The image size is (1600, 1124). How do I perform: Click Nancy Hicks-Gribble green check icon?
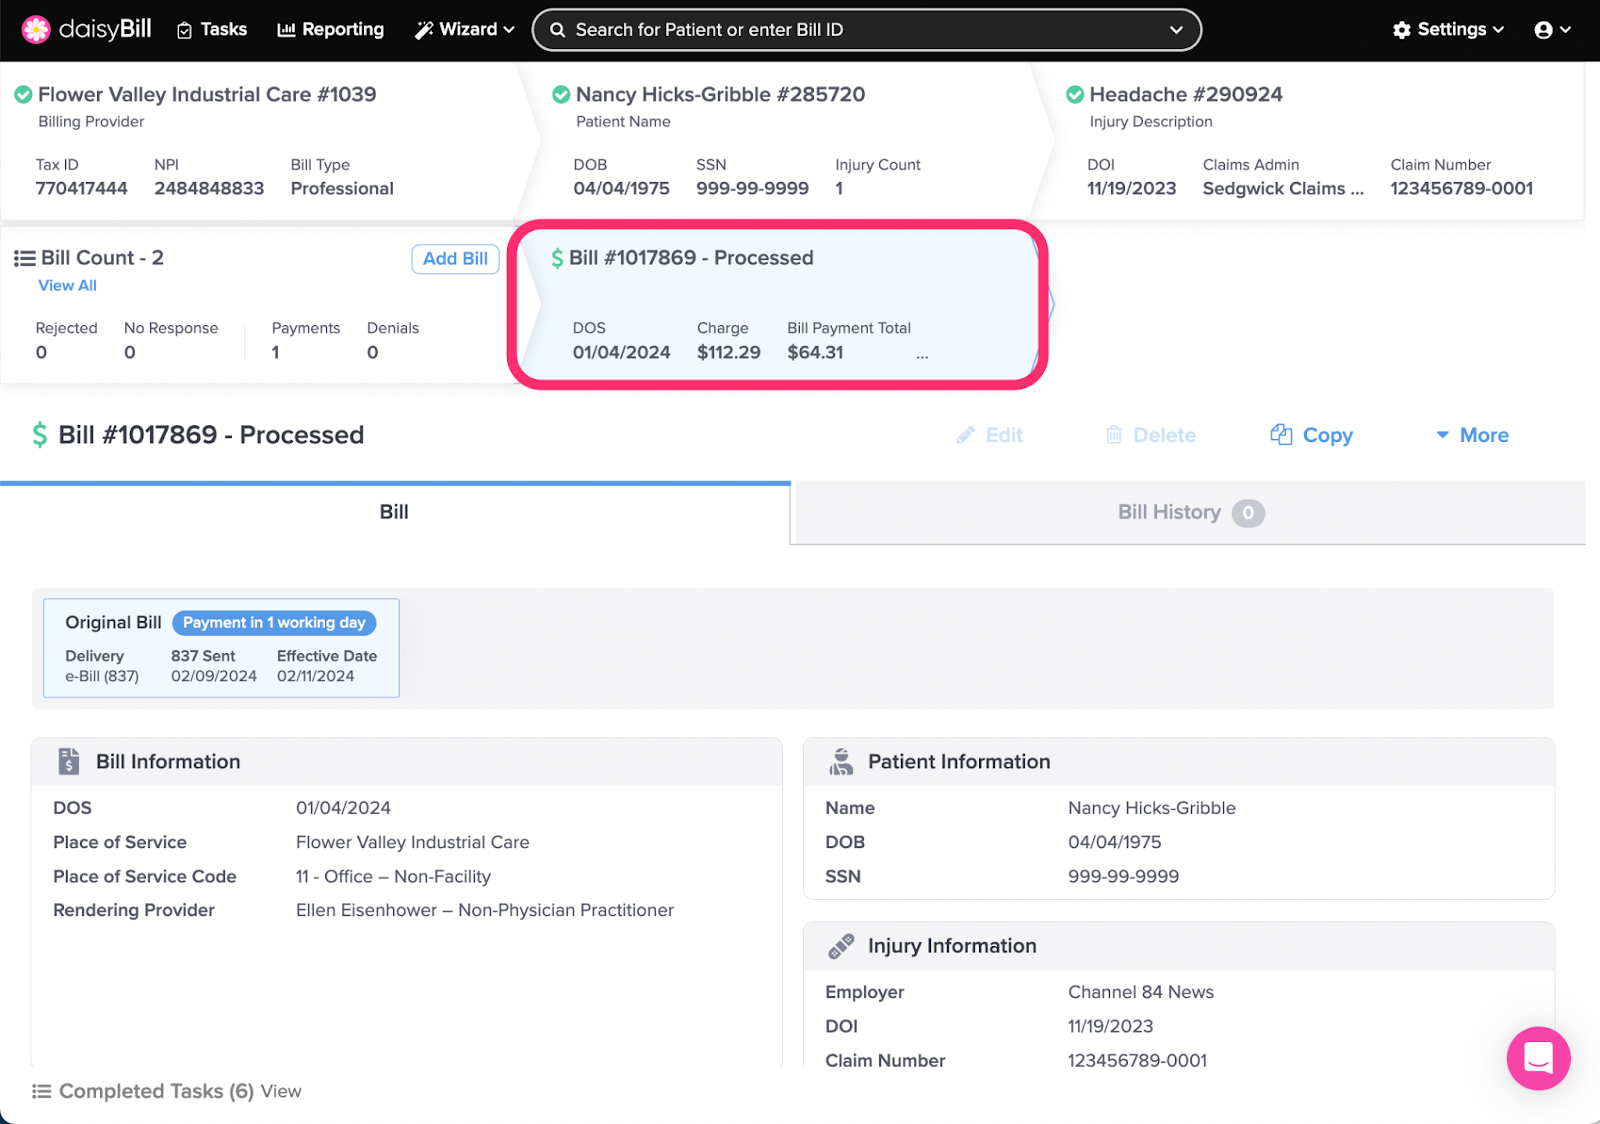(561, 94)
